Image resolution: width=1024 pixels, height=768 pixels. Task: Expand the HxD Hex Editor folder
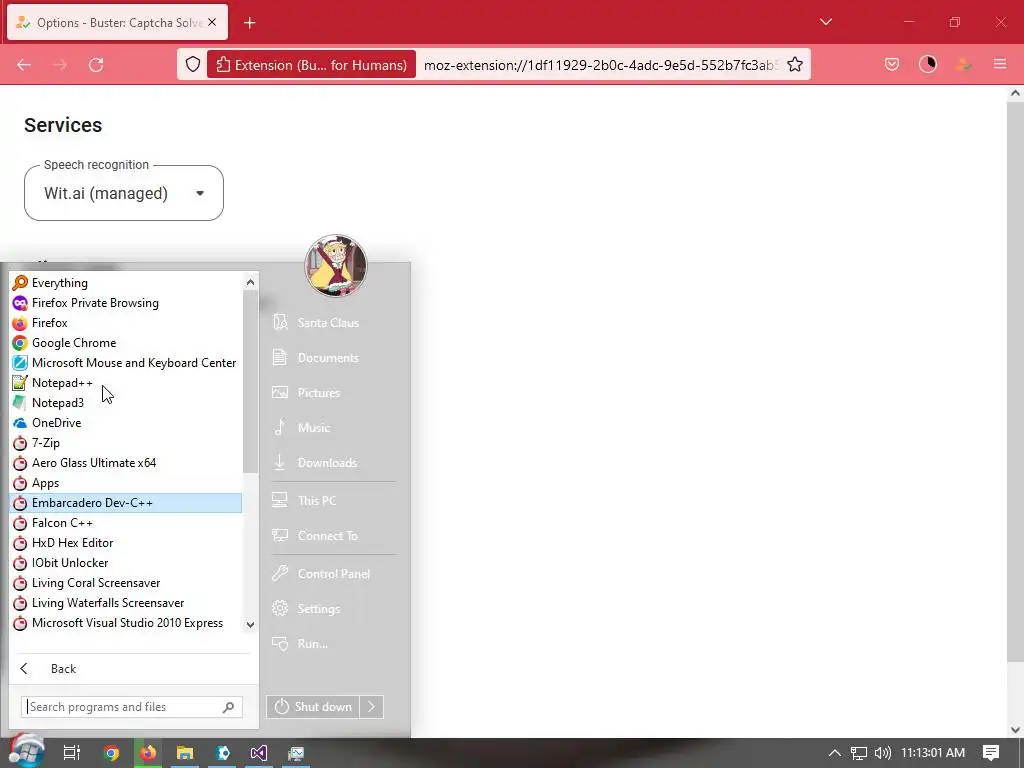[126, 543]
